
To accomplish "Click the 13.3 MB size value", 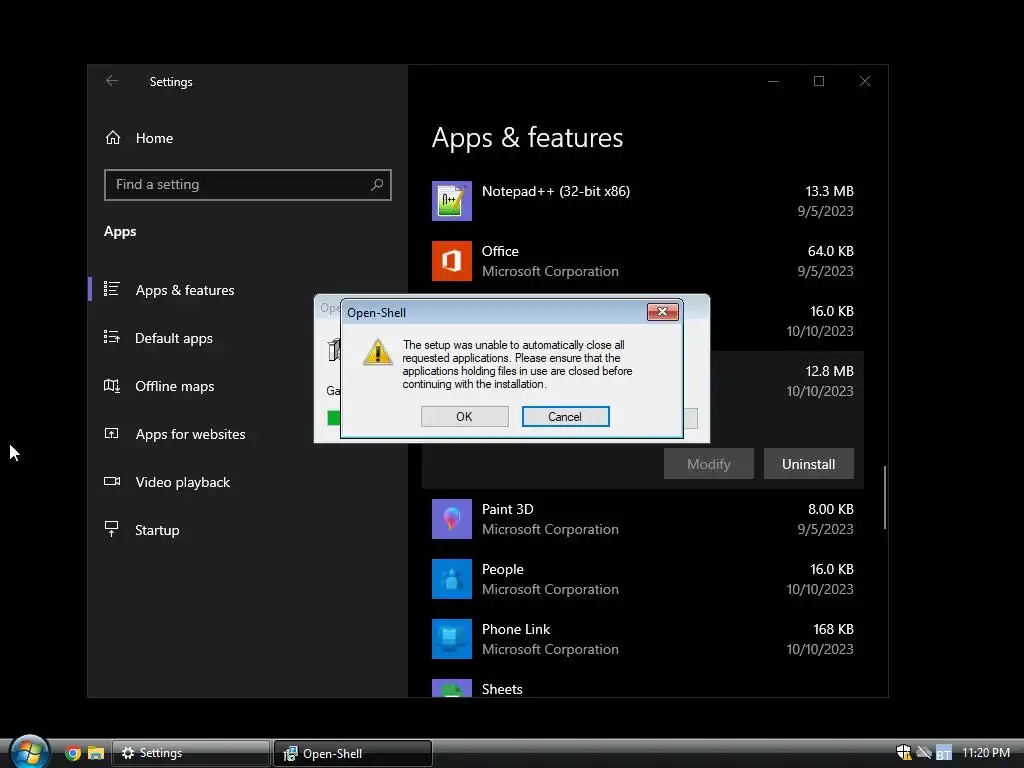I will click(829, 191).
